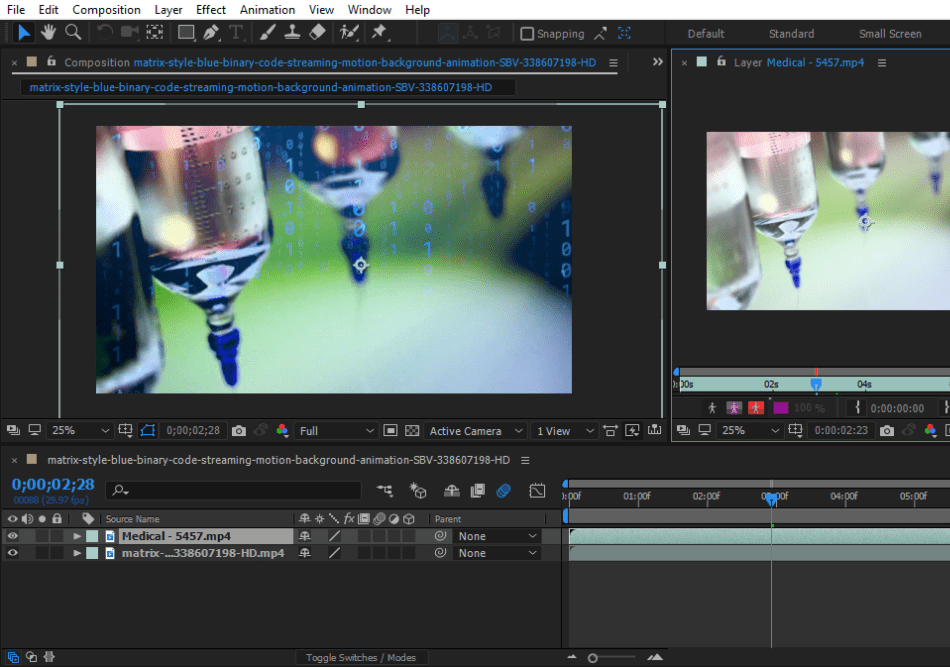
Task: Click Toggle Switches / Modes button
Action: [x=360, y=658]
